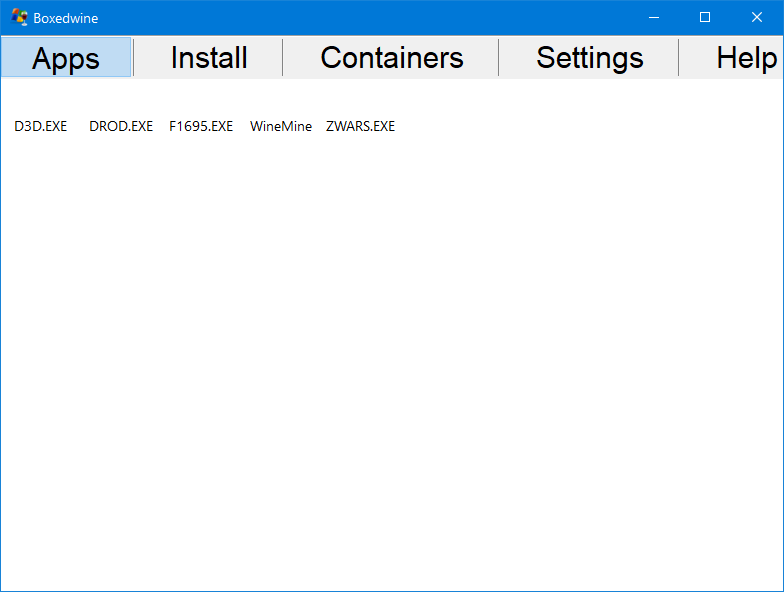Launch the D3D.EXE app entry
Screen dimensions: 784x592
click(x=40, y=126)
